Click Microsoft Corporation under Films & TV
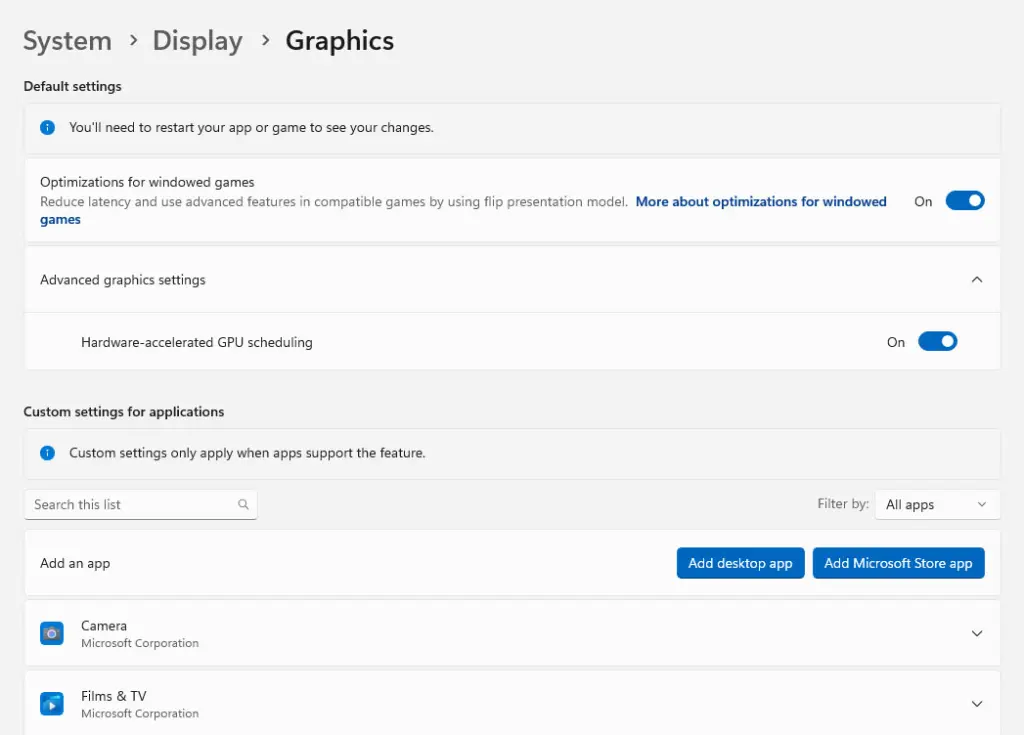The height and width of the screenshot is (735, 1024). 140,713
